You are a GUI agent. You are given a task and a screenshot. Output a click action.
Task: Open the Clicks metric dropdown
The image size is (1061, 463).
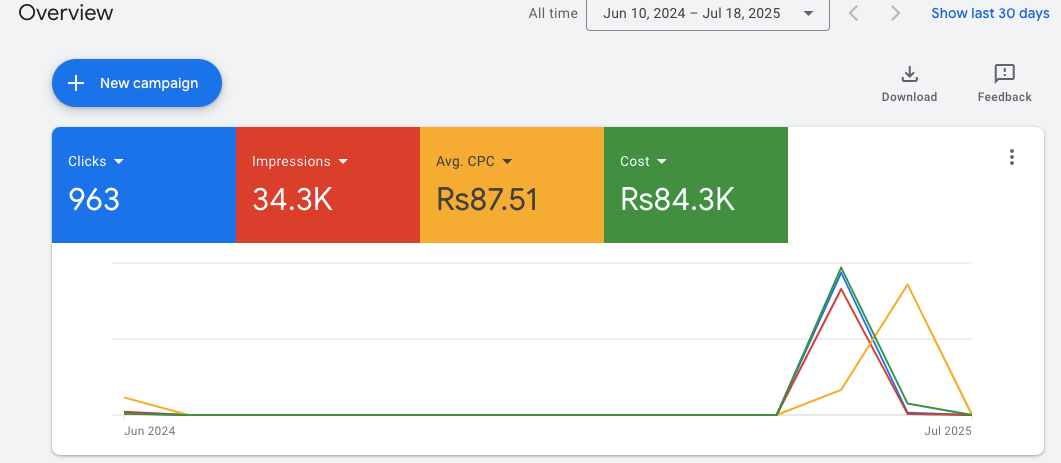point(96,161)
